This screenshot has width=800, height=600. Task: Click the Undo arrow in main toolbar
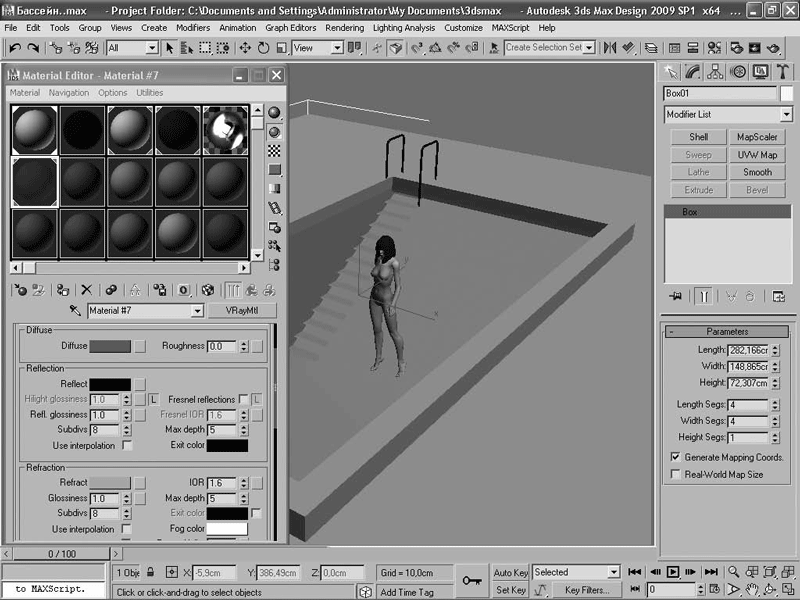click(x=15, y=48)
